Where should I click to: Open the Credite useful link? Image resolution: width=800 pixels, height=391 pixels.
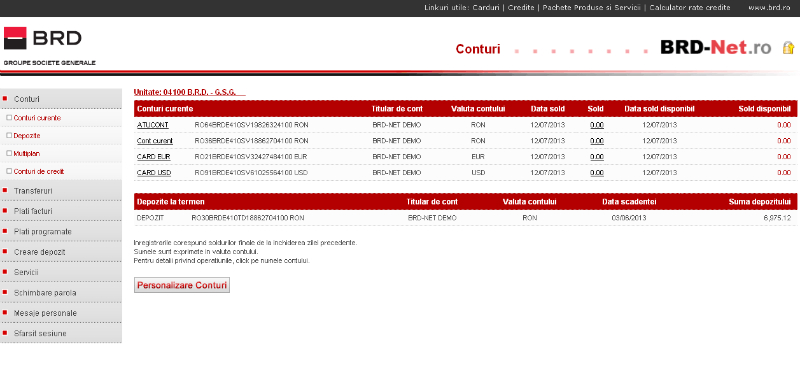tap(520, 8)
